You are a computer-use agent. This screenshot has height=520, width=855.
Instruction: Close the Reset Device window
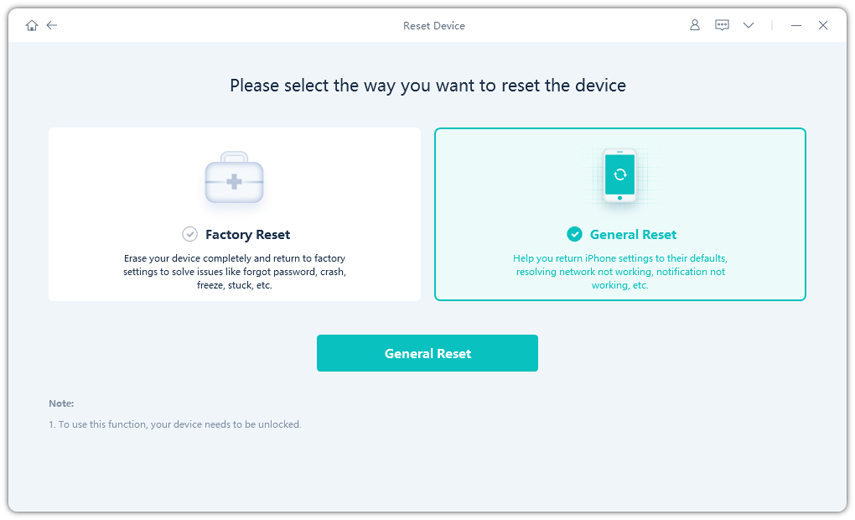[823, 26]
